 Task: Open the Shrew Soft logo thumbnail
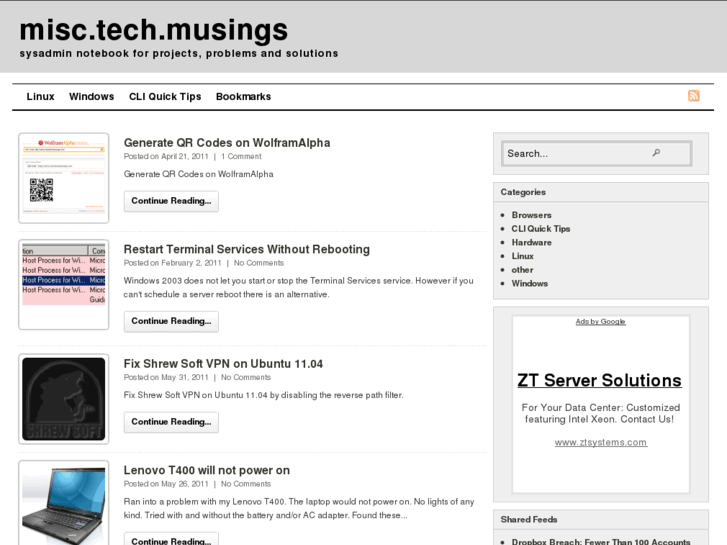(64, 399)
